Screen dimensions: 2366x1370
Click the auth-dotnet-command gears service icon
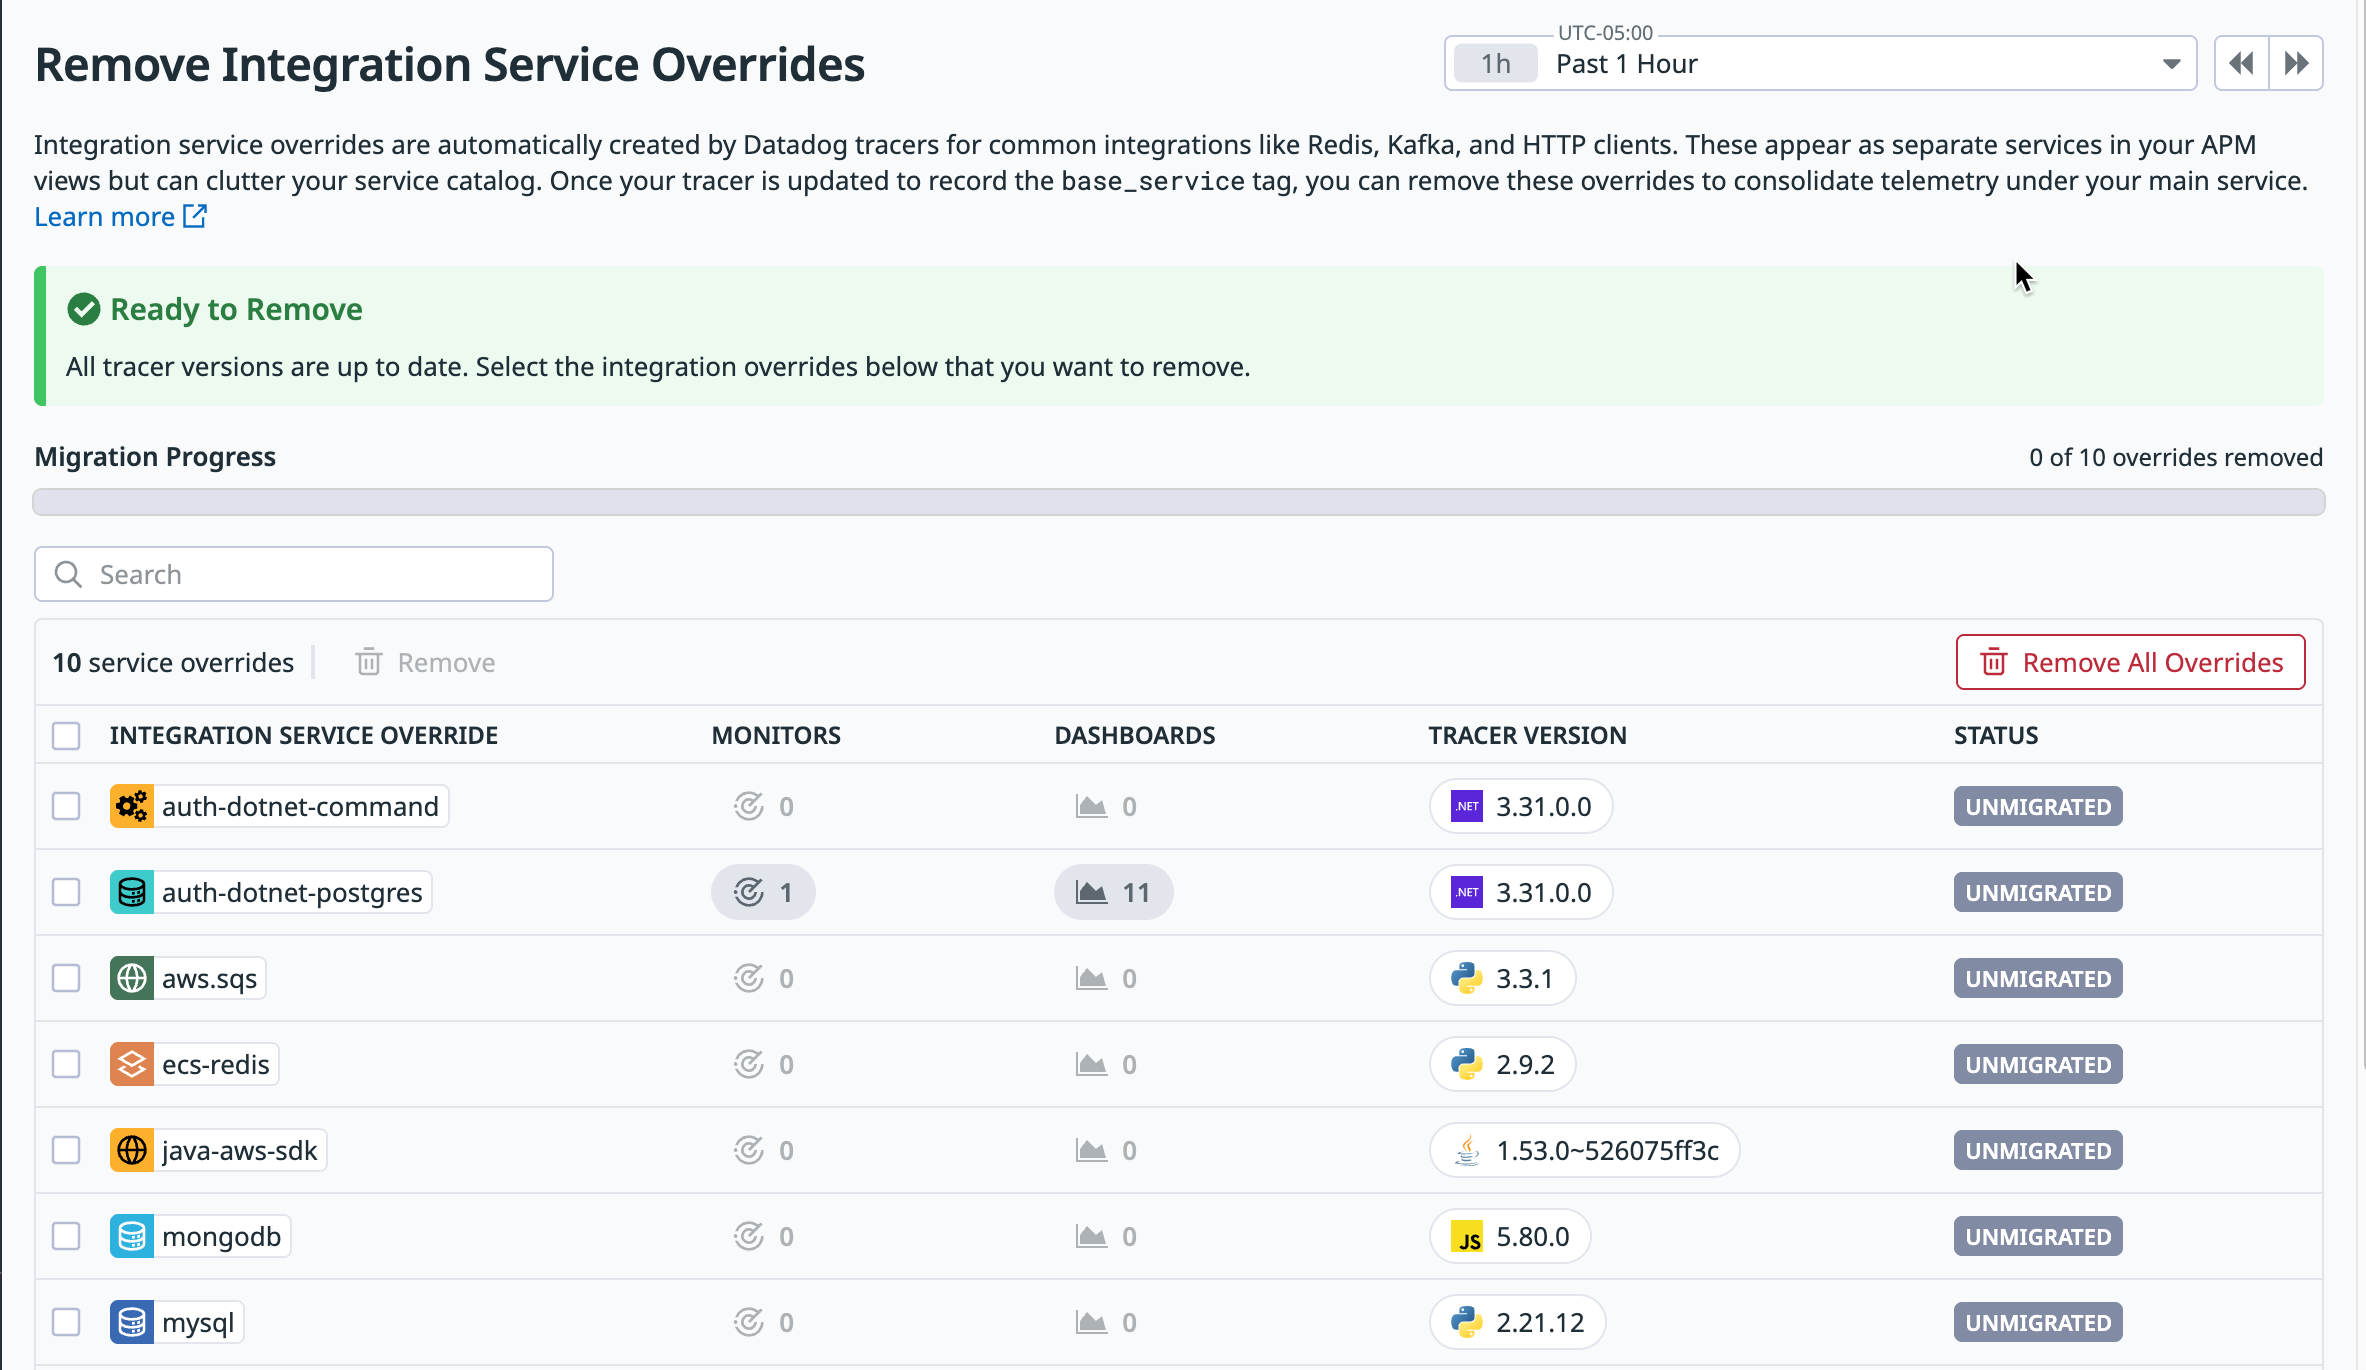click(x=131, y=806)
